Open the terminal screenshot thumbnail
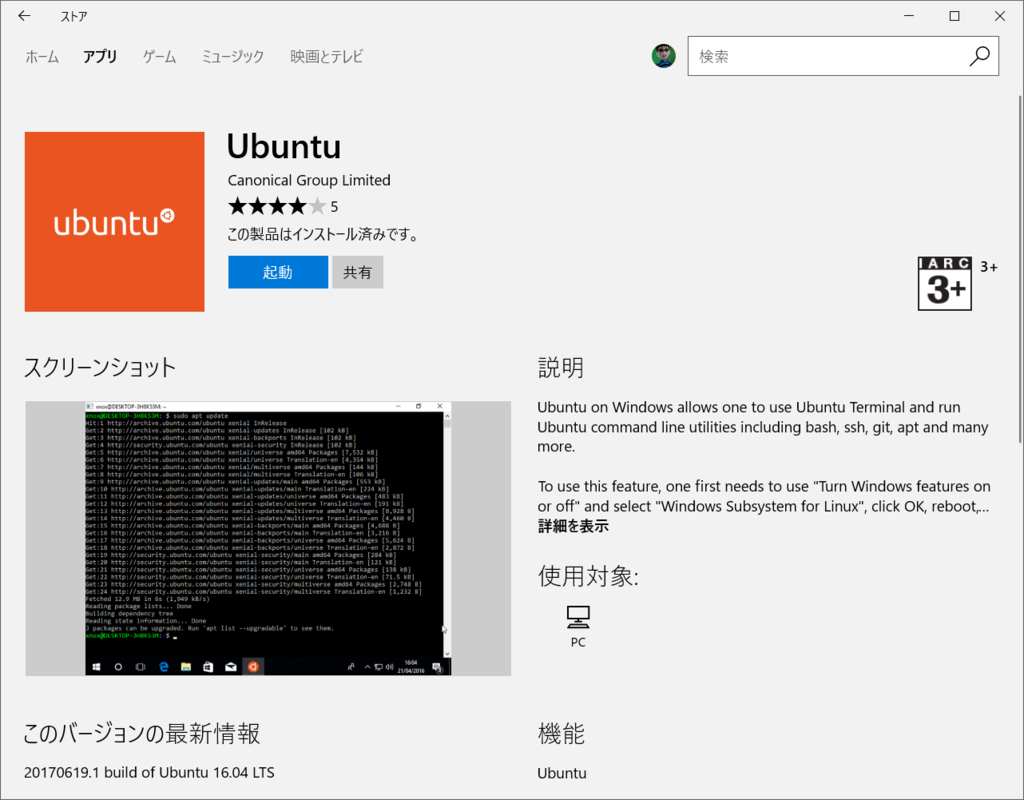The width and height of the screenshot is (1024, 800). [x=268, y=538]
